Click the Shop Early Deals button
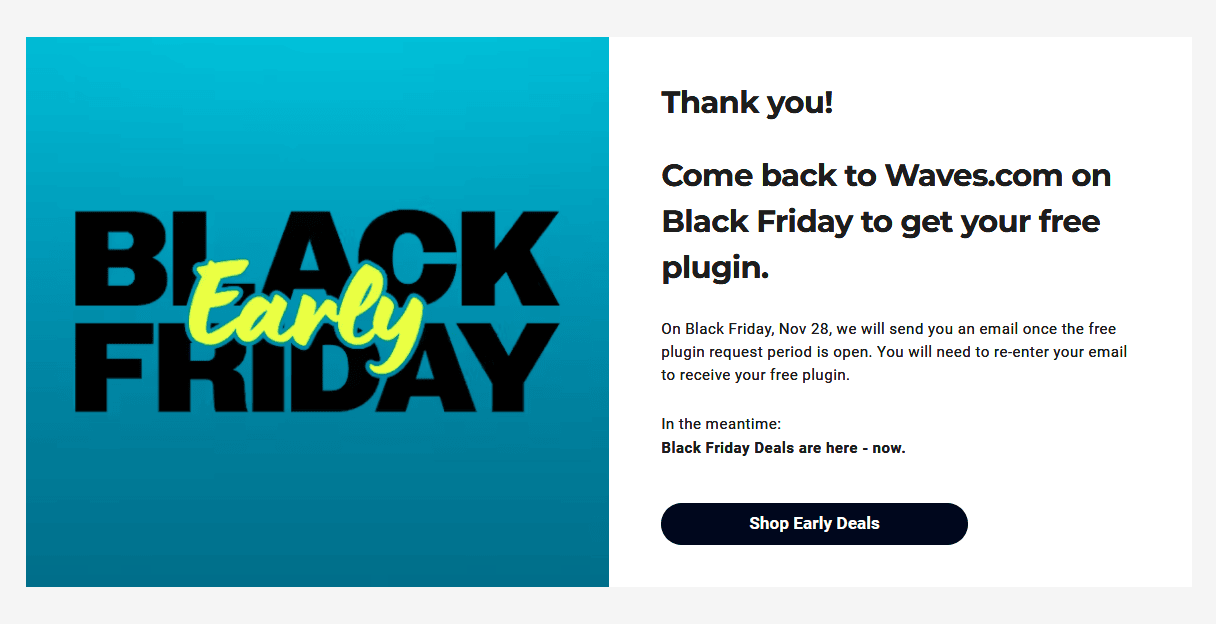Viewport: 1216px width, 624px height. click(x=814, y=524)
